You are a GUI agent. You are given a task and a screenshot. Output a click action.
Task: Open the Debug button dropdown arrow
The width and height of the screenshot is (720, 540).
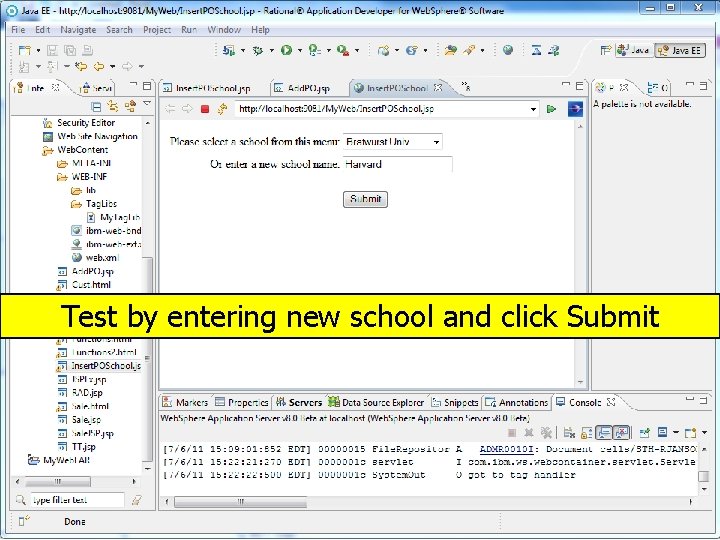coord(271,51)
